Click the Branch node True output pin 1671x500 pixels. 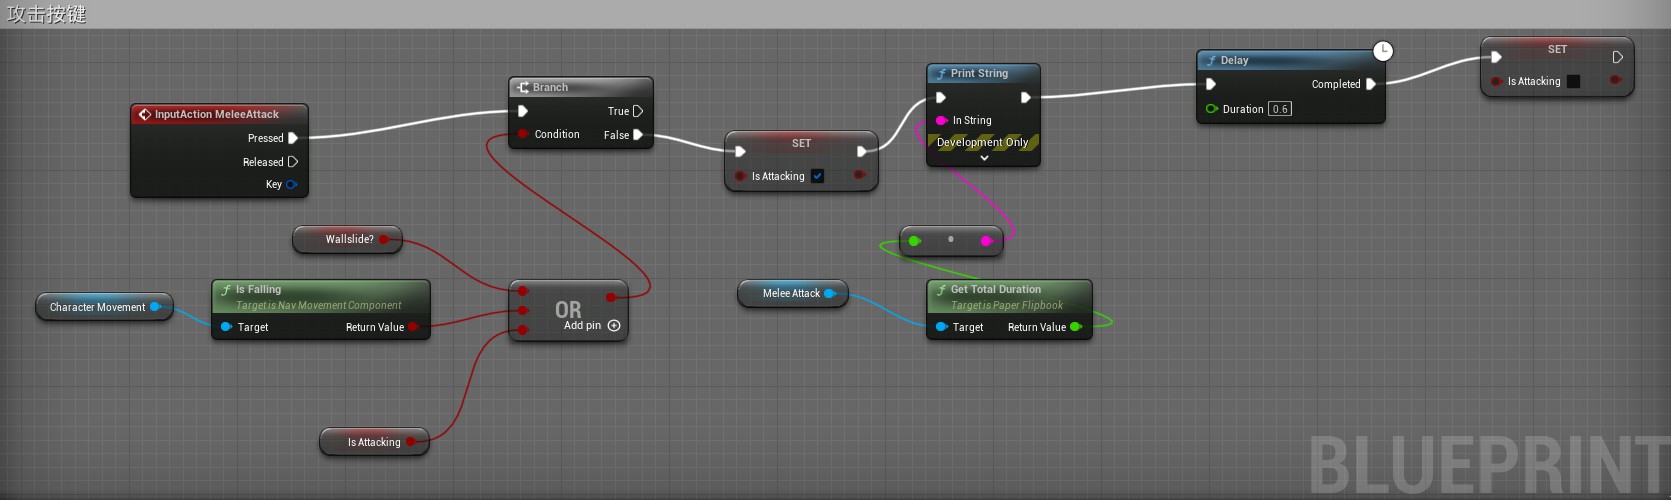pyautogui.click(x=638, y=111)
